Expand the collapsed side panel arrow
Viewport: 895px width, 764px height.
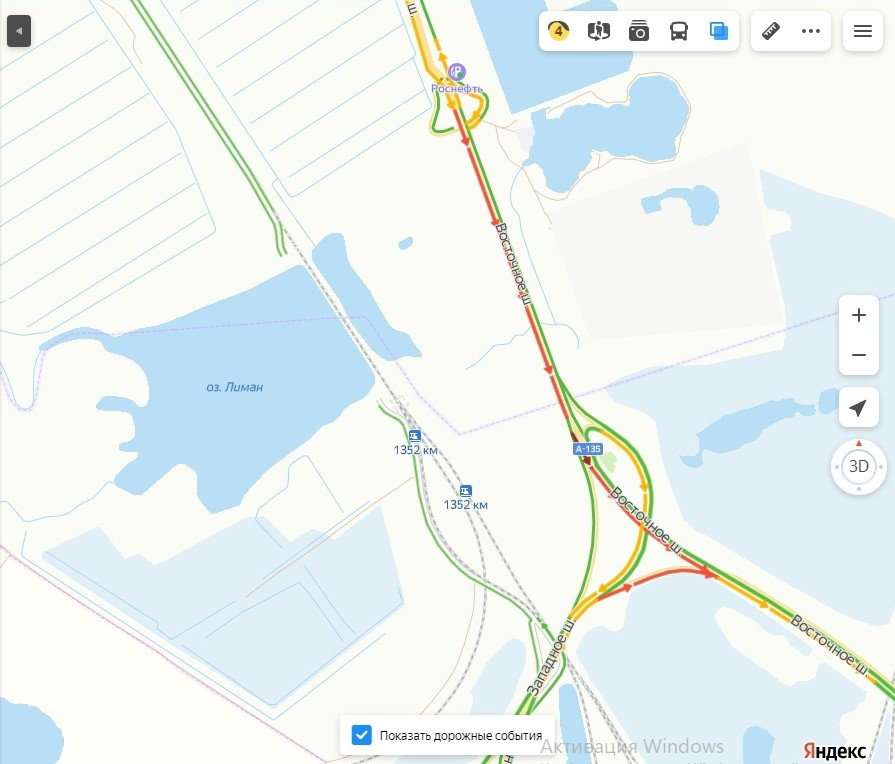click(x=19, y=31)
